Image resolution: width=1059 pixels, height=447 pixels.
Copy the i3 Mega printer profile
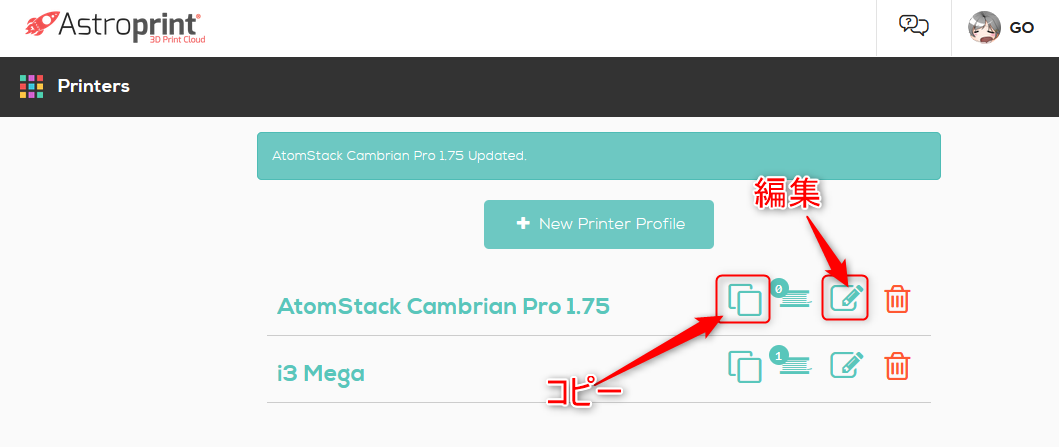[x=745, y=367]
